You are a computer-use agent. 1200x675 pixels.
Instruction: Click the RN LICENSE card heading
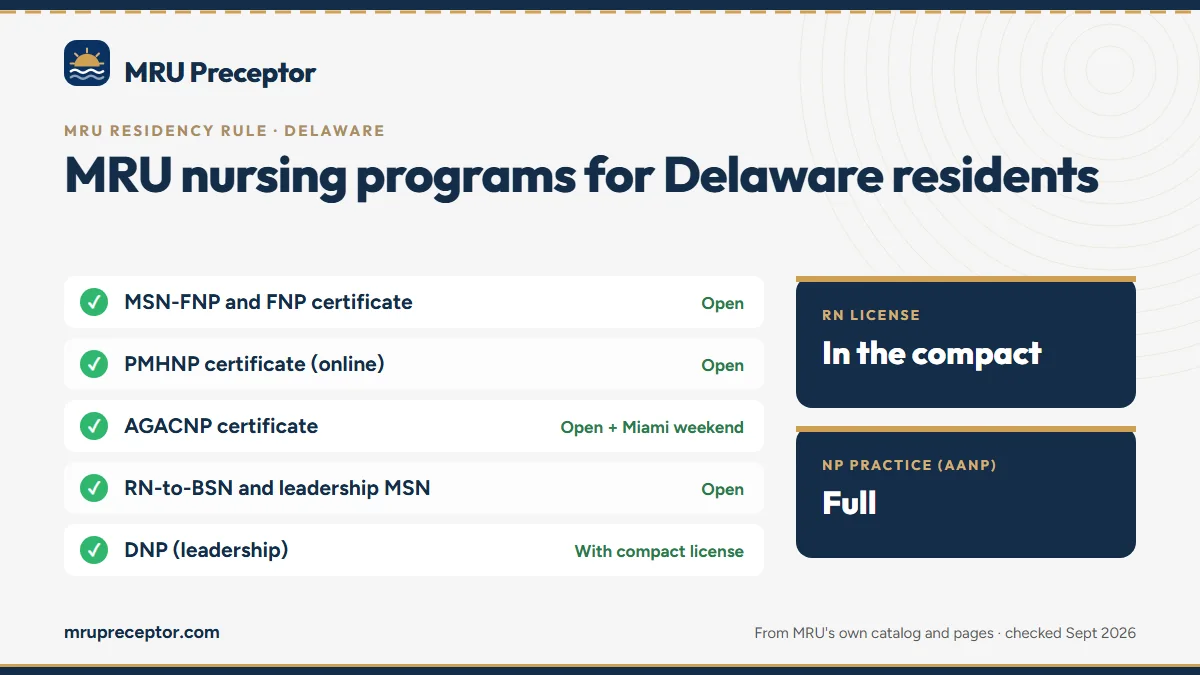tap(871, 315)
